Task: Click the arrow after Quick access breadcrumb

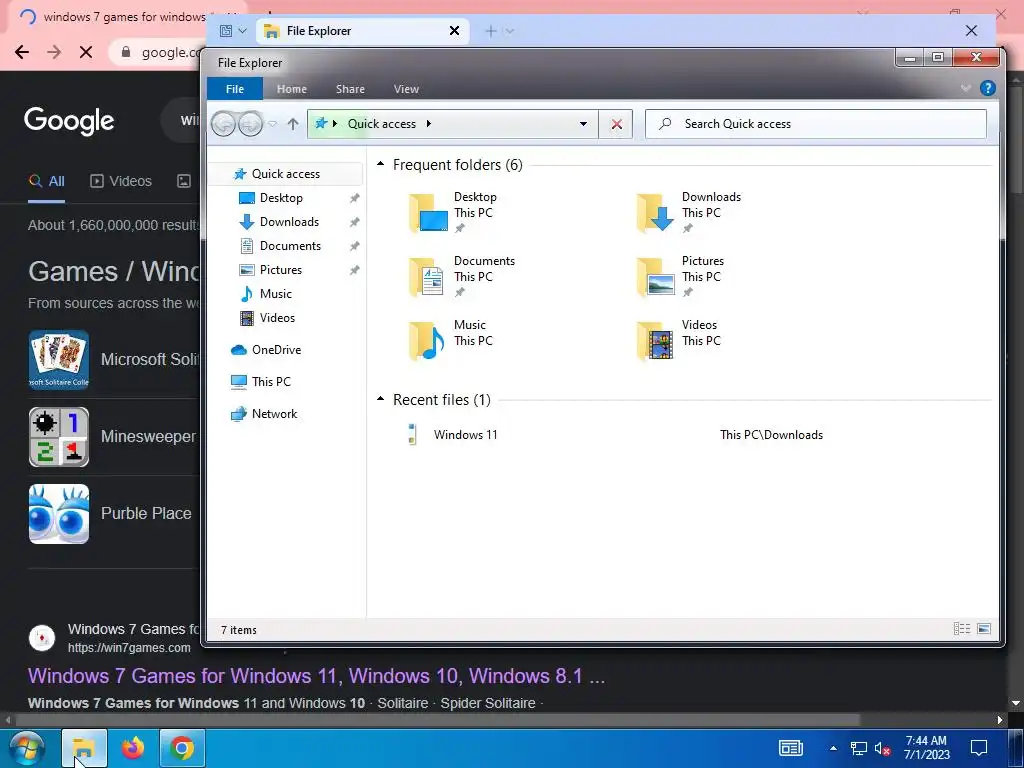Action: [428, 123]
